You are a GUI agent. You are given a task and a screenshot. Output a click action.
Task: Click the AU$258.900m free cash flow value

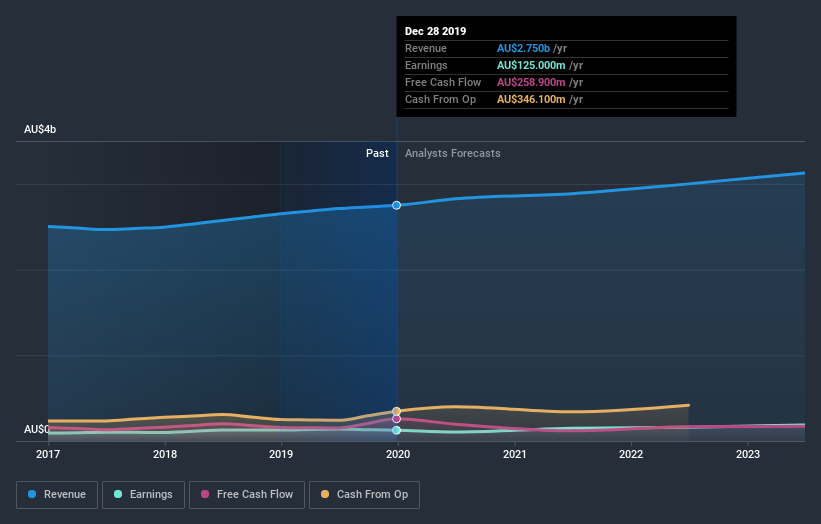(x=531, y=82)
